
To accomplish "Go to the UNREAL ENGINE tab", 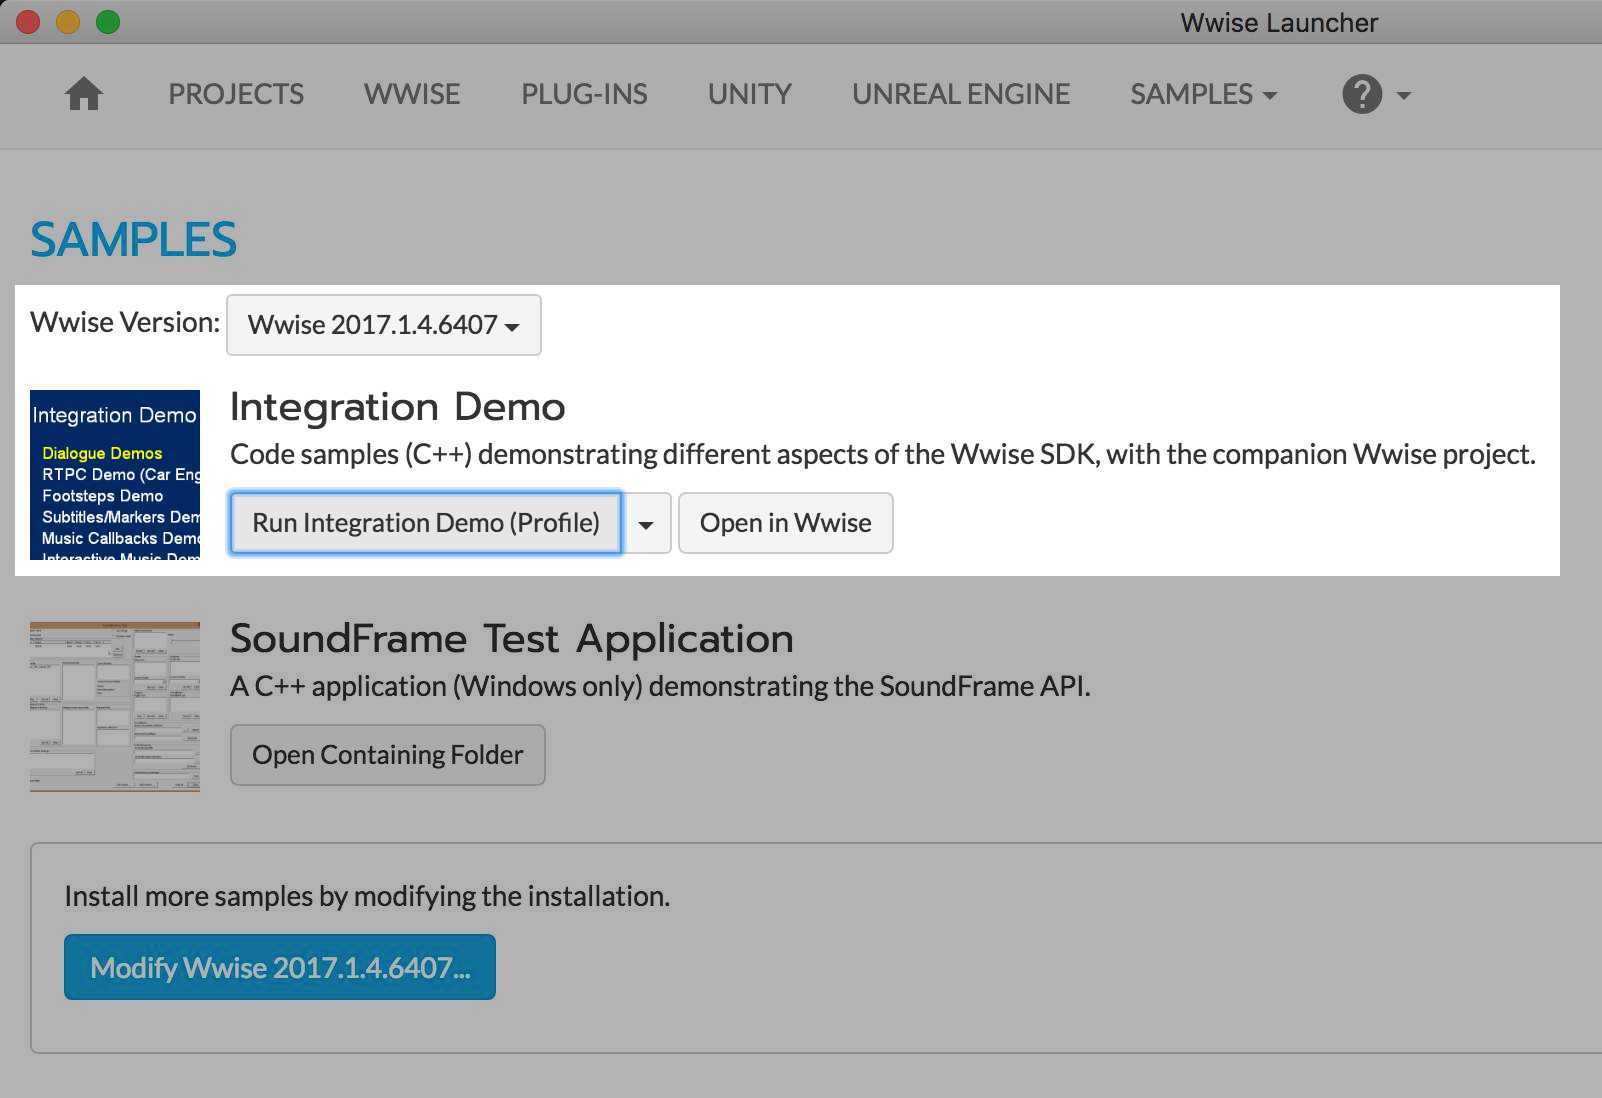I will pos(960,94).
